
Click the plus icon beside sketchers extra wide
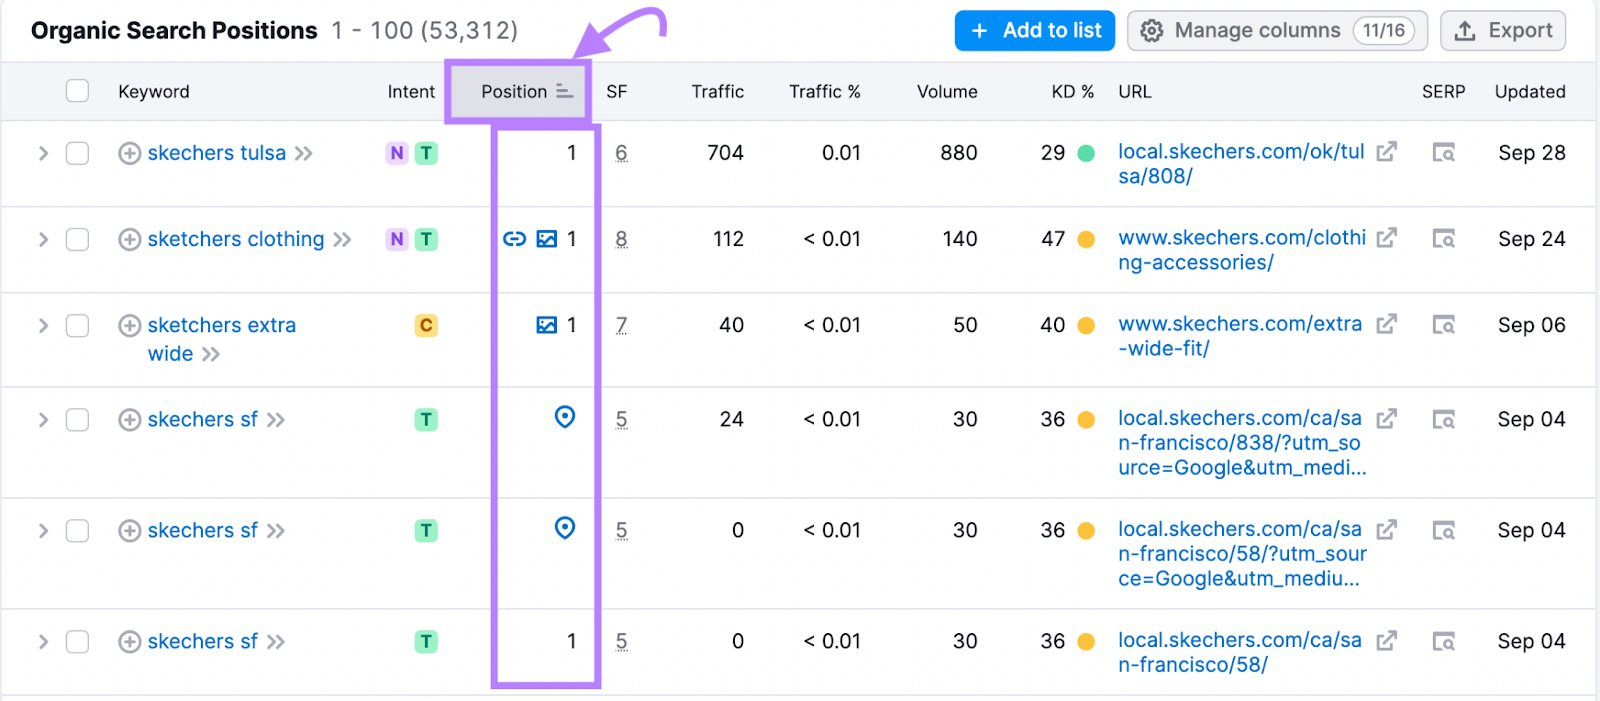pyautogui.click(x=129, y=325)
